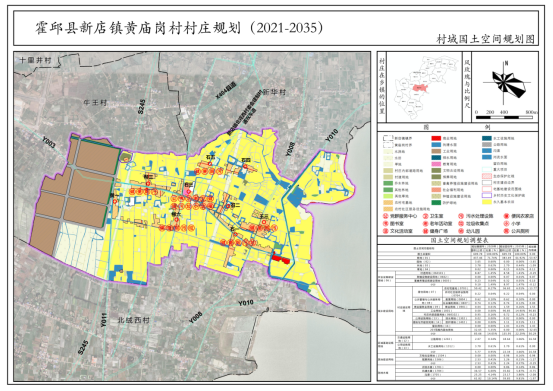Click the 卫生室 legend icon

[426, 216]
